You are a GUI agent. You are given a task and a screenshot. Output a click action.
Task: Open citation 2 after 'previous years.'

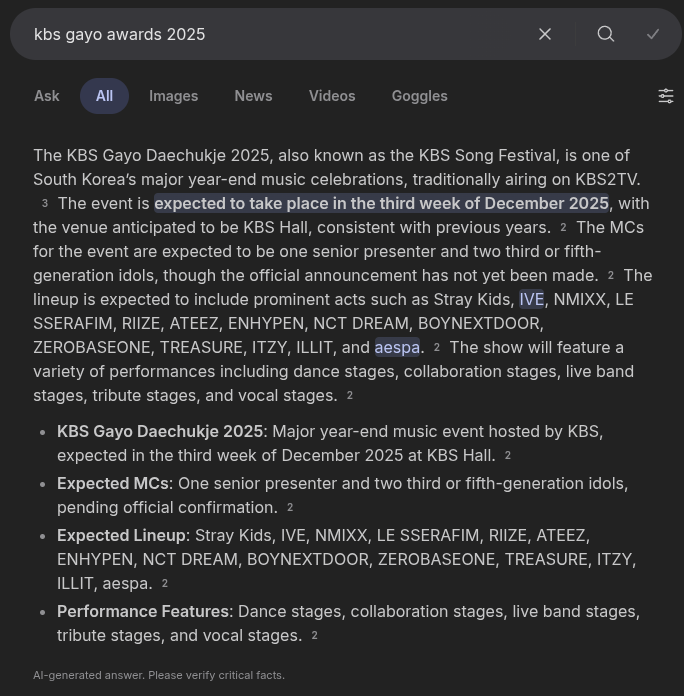[x=563, y=227]
